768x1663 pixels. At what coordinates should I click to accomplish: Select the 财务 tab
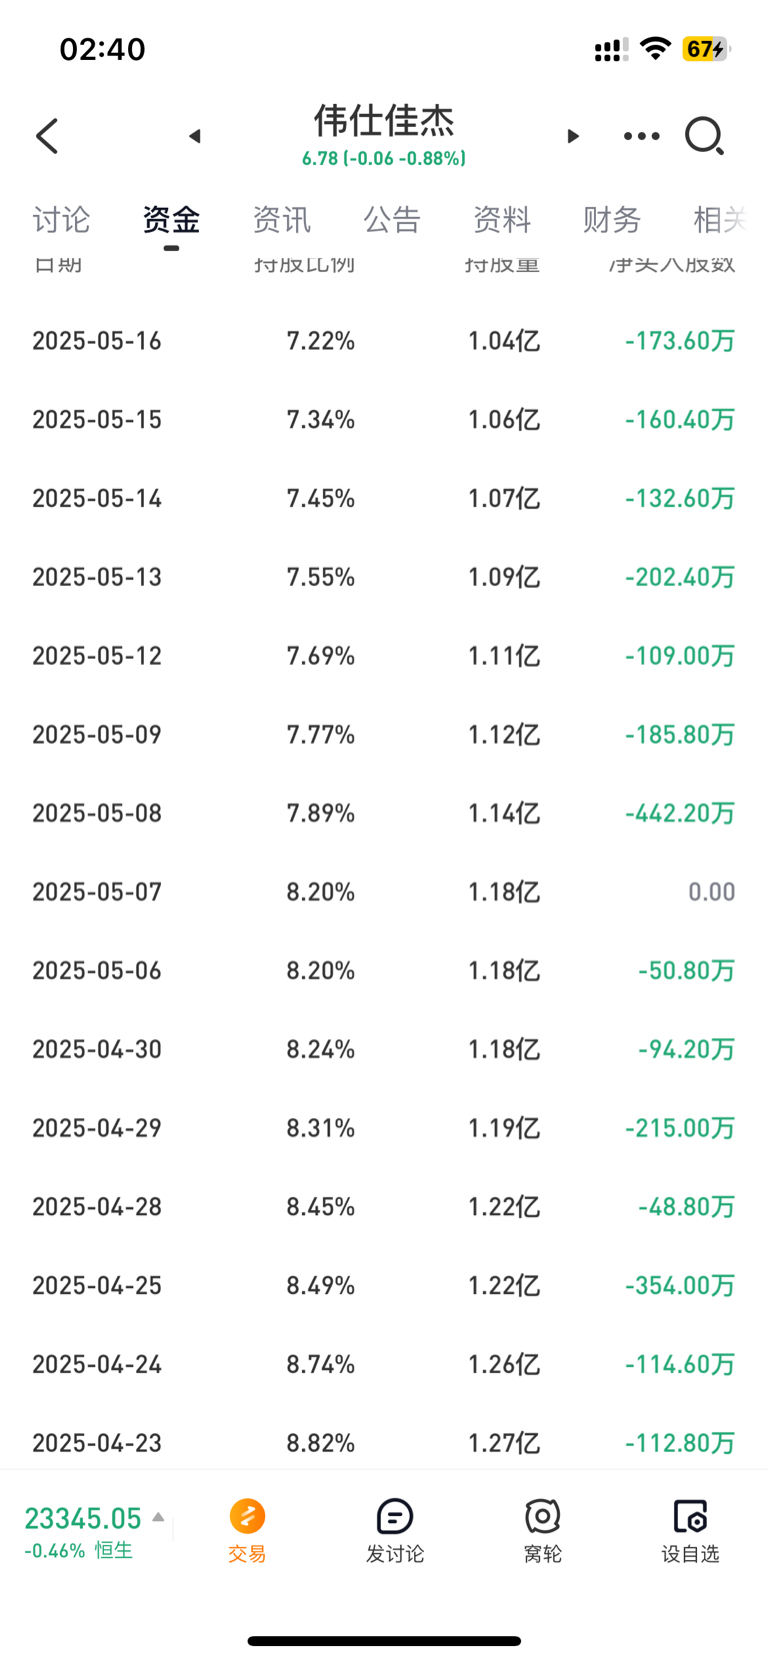pyautogui.click(x=611, y=219)
